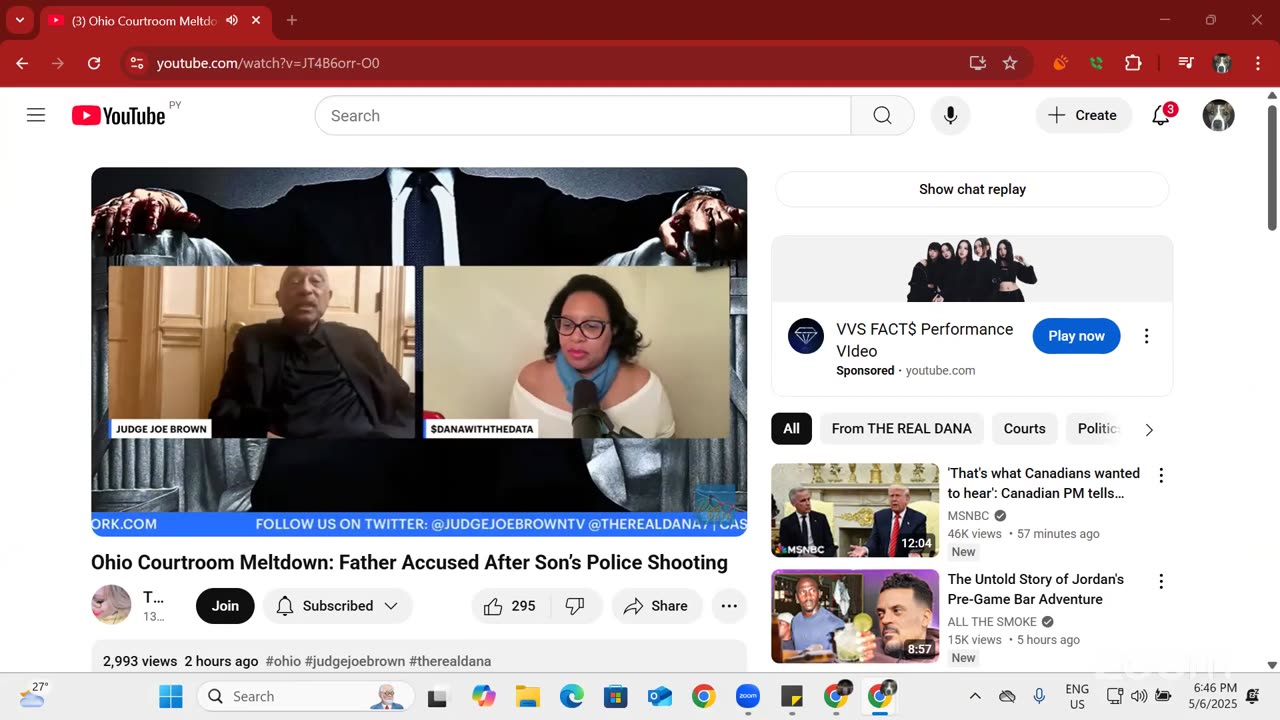
Task: Open a new browser tab
Action: [292, 20]
